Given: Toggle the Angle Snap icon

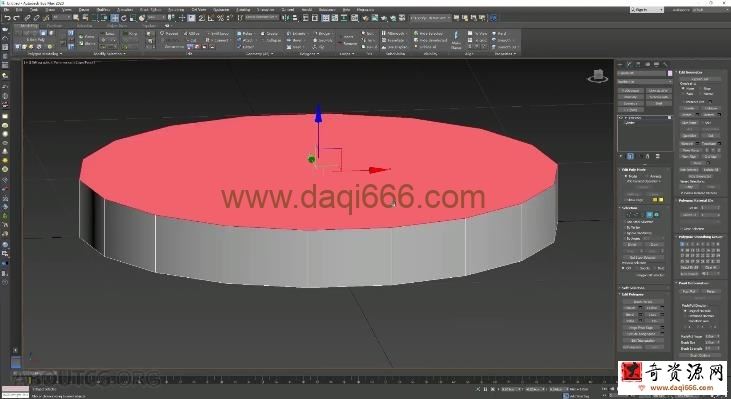Looking at the screenshot, I should tap(211, 18).
